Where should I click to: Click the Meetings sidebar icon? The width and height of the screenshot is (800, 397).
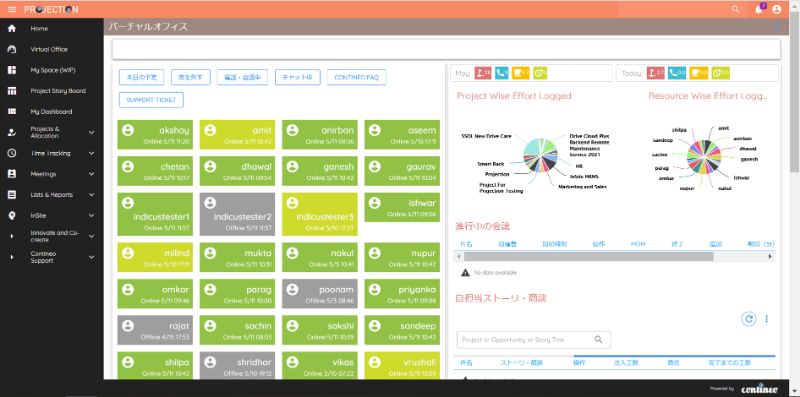(x=12, y=174)
